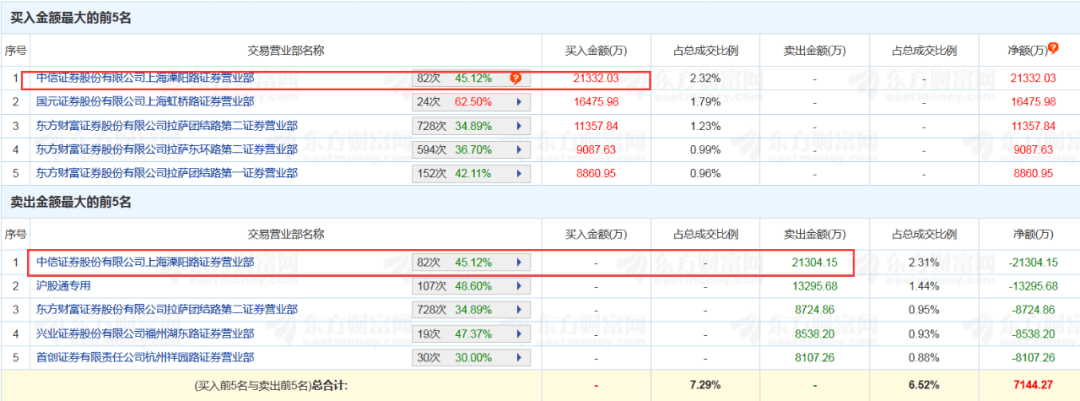Click 卖出金额(万) column header in the sell table
Image resolution: width=1080 pixels, height=401 pixels.
pyautogui.click(x=815, y=234)
